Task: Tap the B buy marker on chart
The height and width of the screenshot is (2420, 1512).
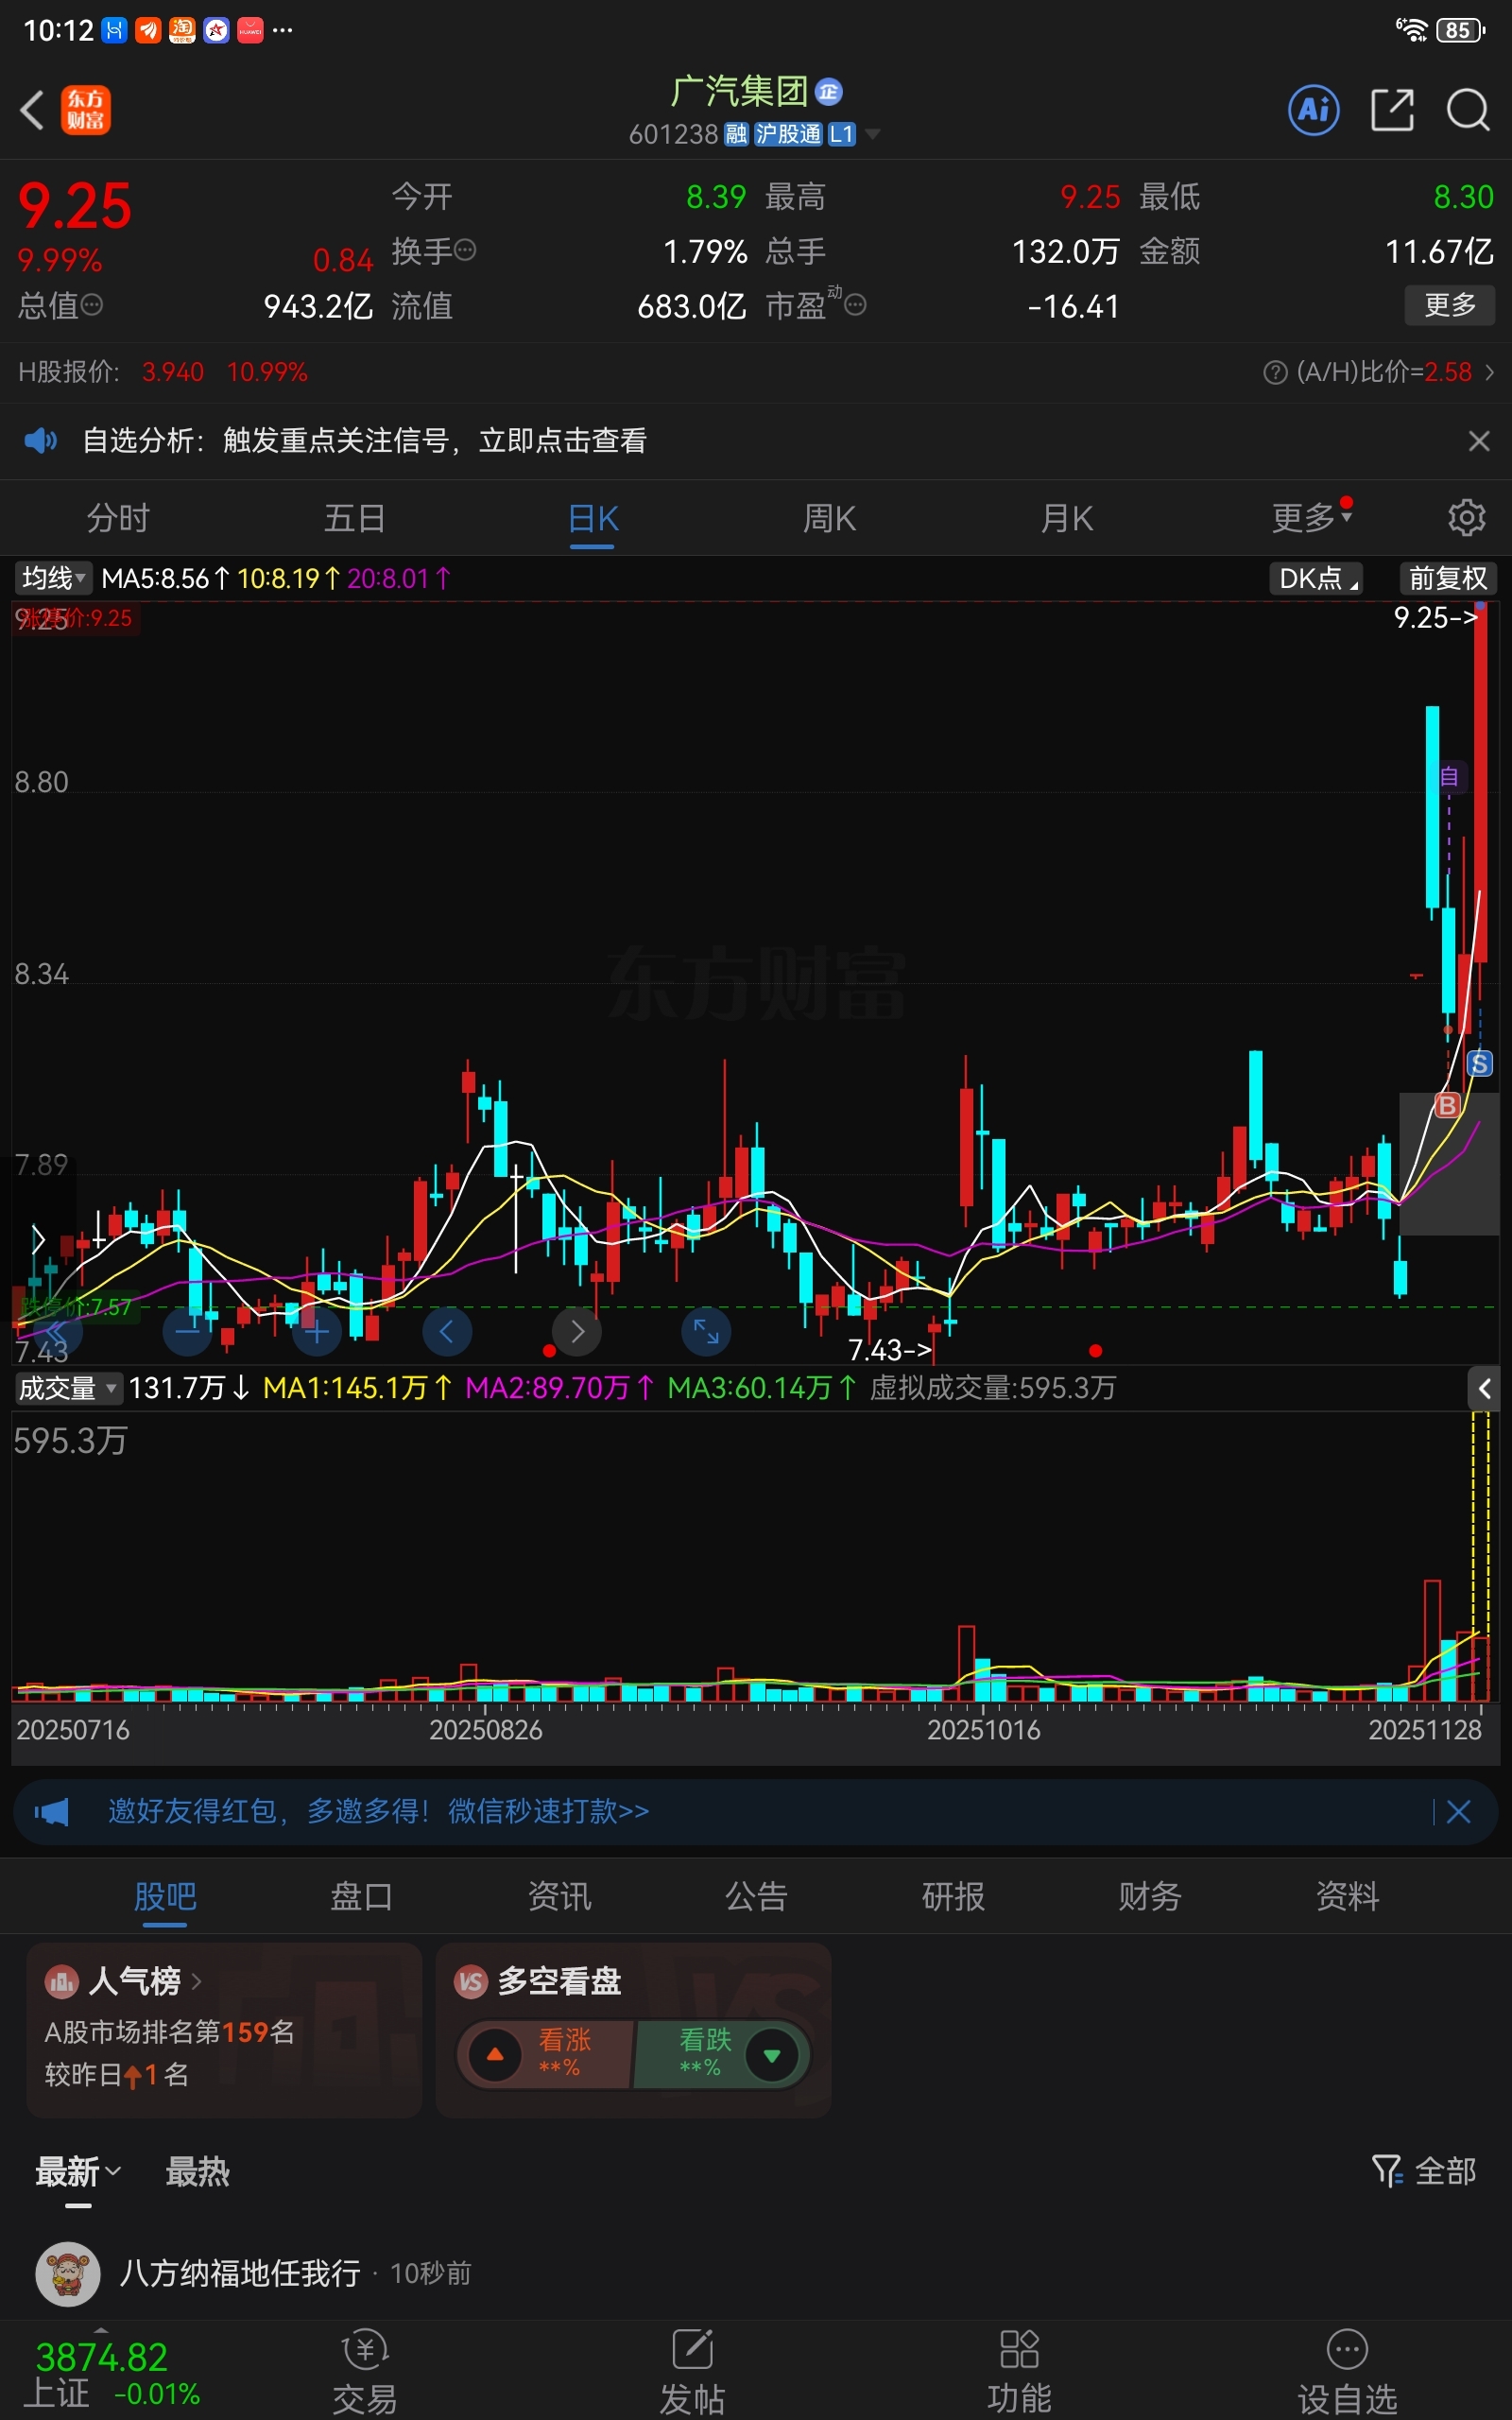Action: [1447, 1105]
